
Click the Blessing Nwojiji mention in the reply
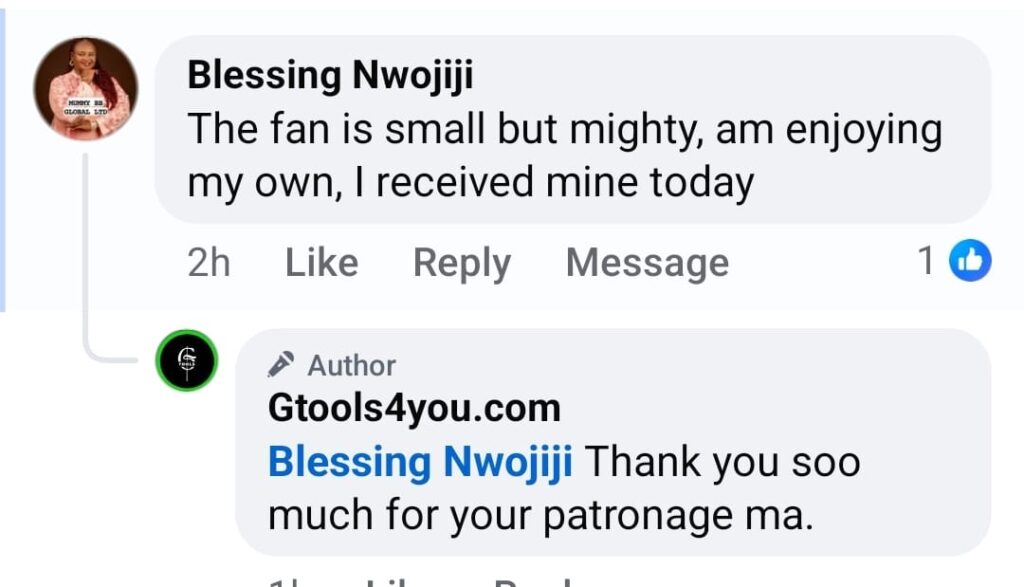[420, 463]
